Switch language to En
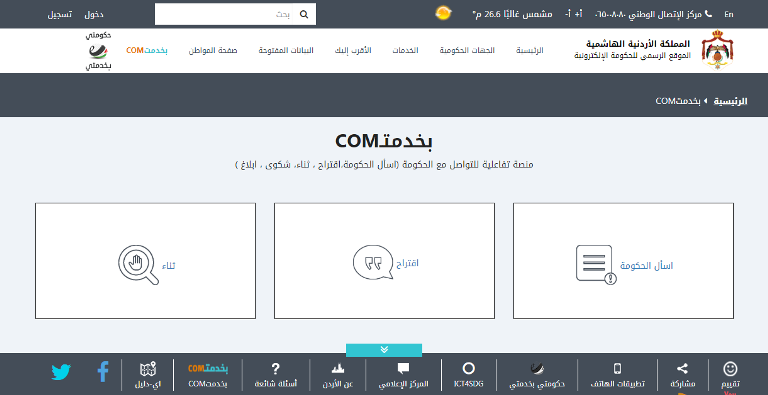Image resolution: width=768 pixels, height=395 pixels. click(x=729, y=14)
